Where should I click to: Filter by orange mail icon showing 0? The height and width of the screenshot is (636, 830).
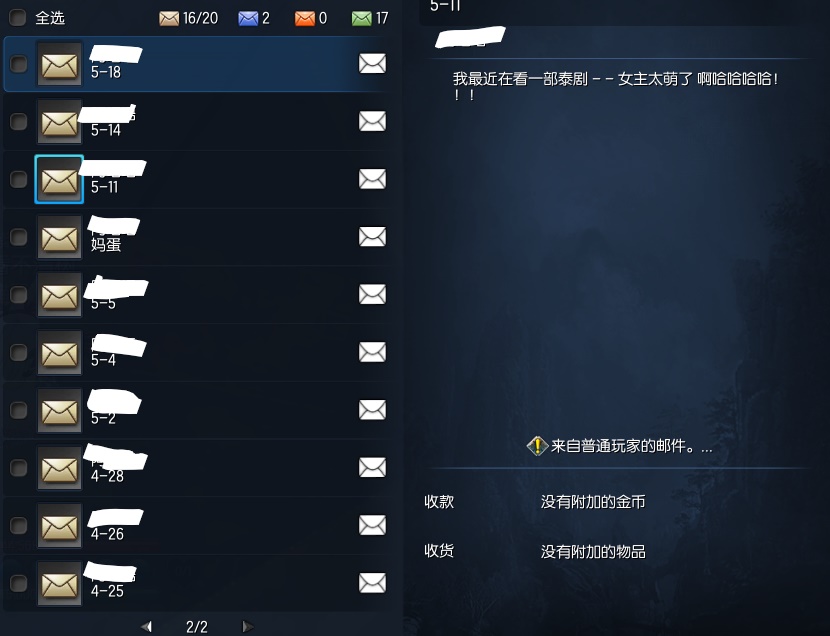click(304, 19)
